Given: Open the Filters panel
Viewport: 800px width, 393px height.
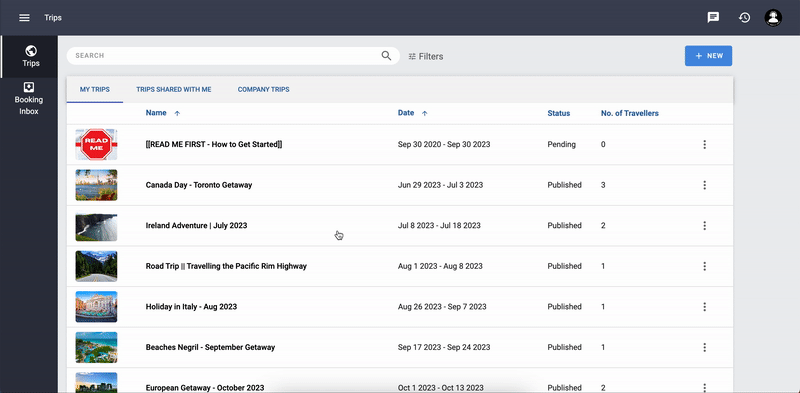Looking at the screenshot, I should coord(426,57).
